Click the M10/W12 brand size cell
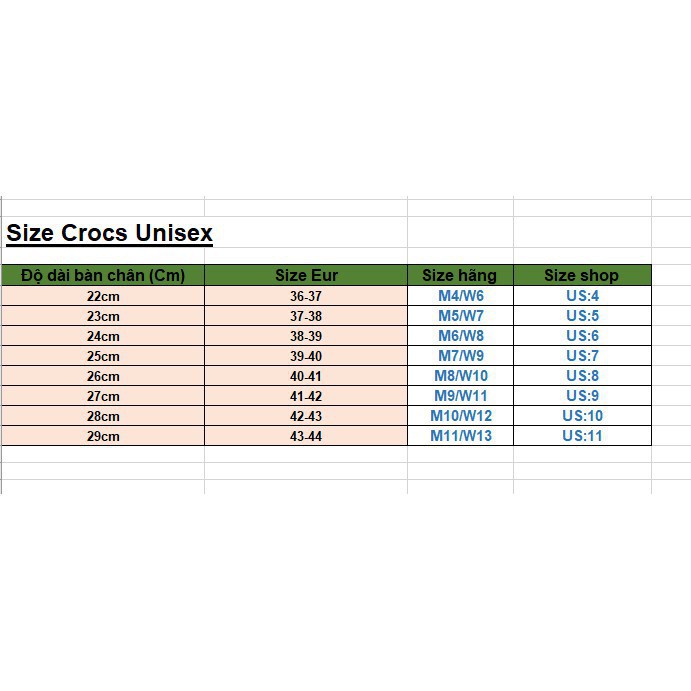Viewport: 691px width, 691px height. click(x=460, y=416)
